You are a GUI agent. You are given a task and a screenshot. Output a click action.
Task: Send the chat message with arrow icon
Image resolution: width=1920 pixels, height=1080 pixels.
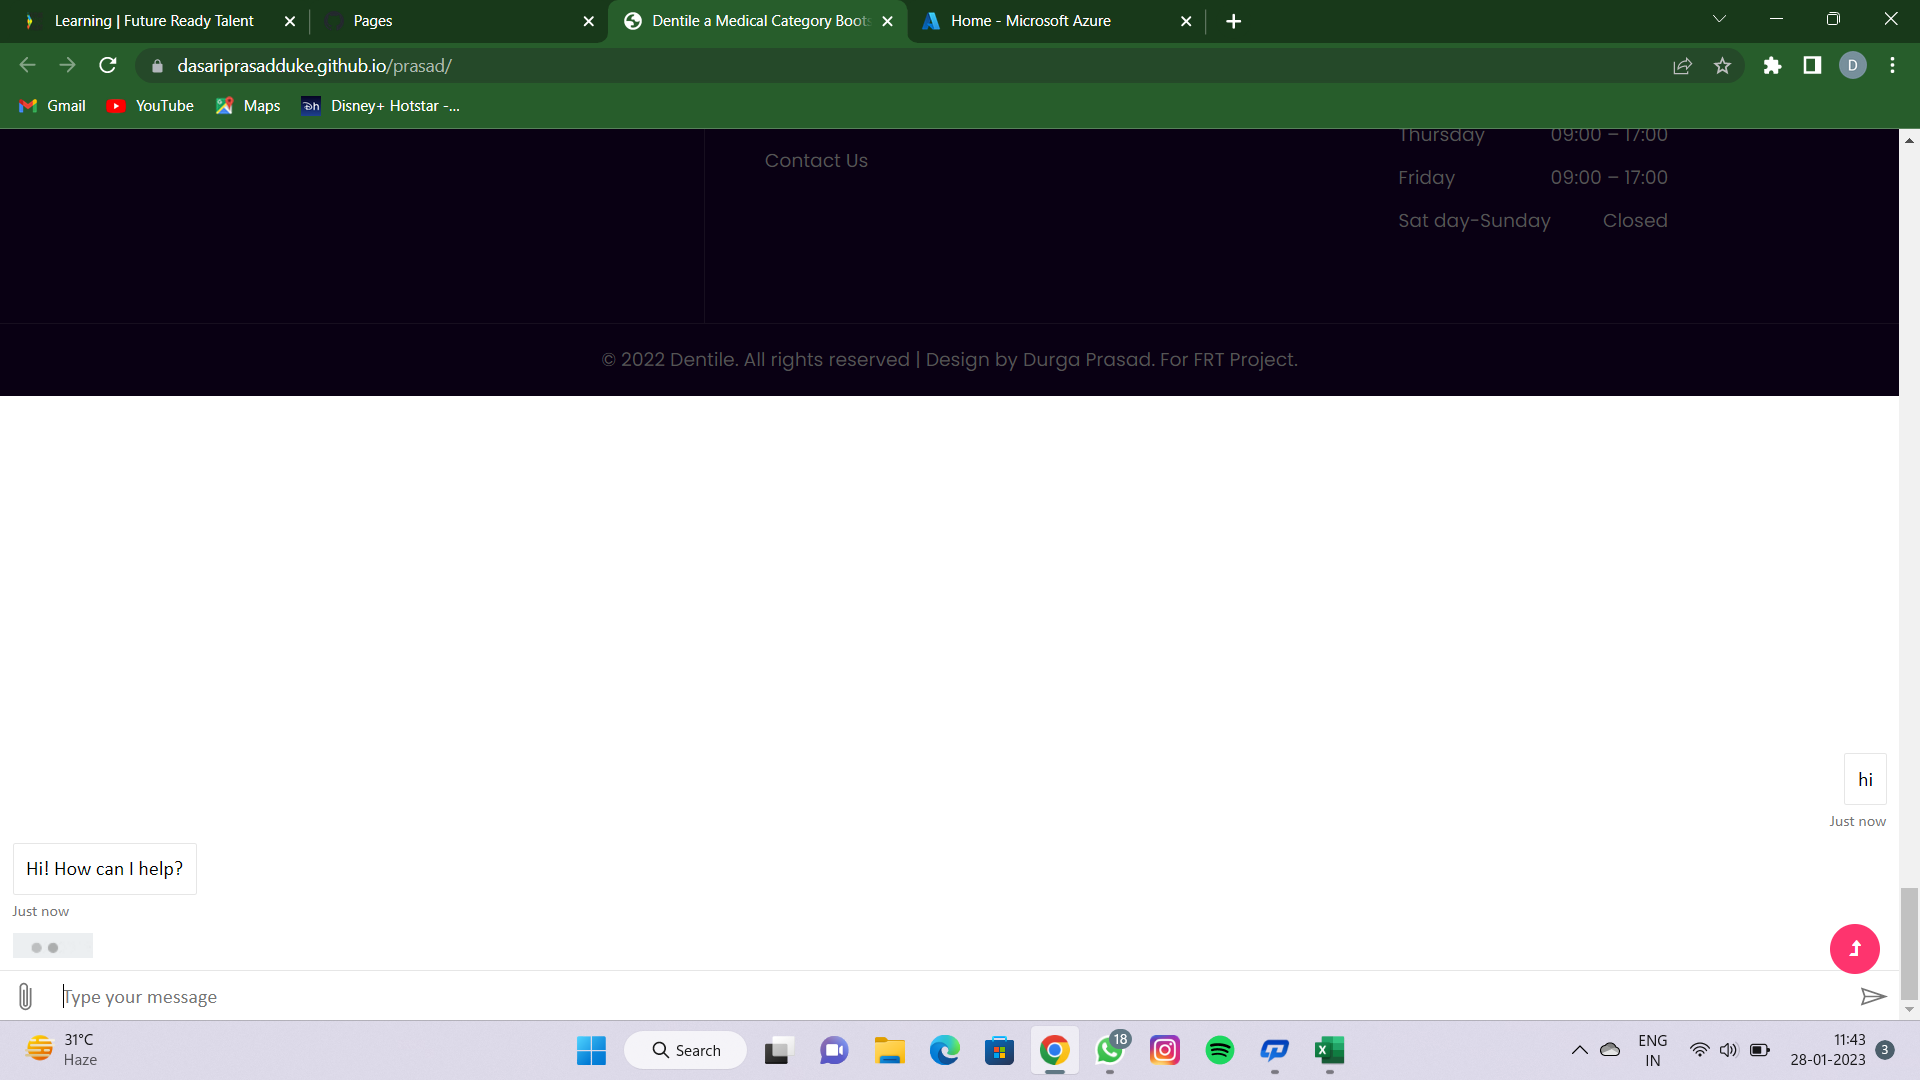[x=1873, y=996]
